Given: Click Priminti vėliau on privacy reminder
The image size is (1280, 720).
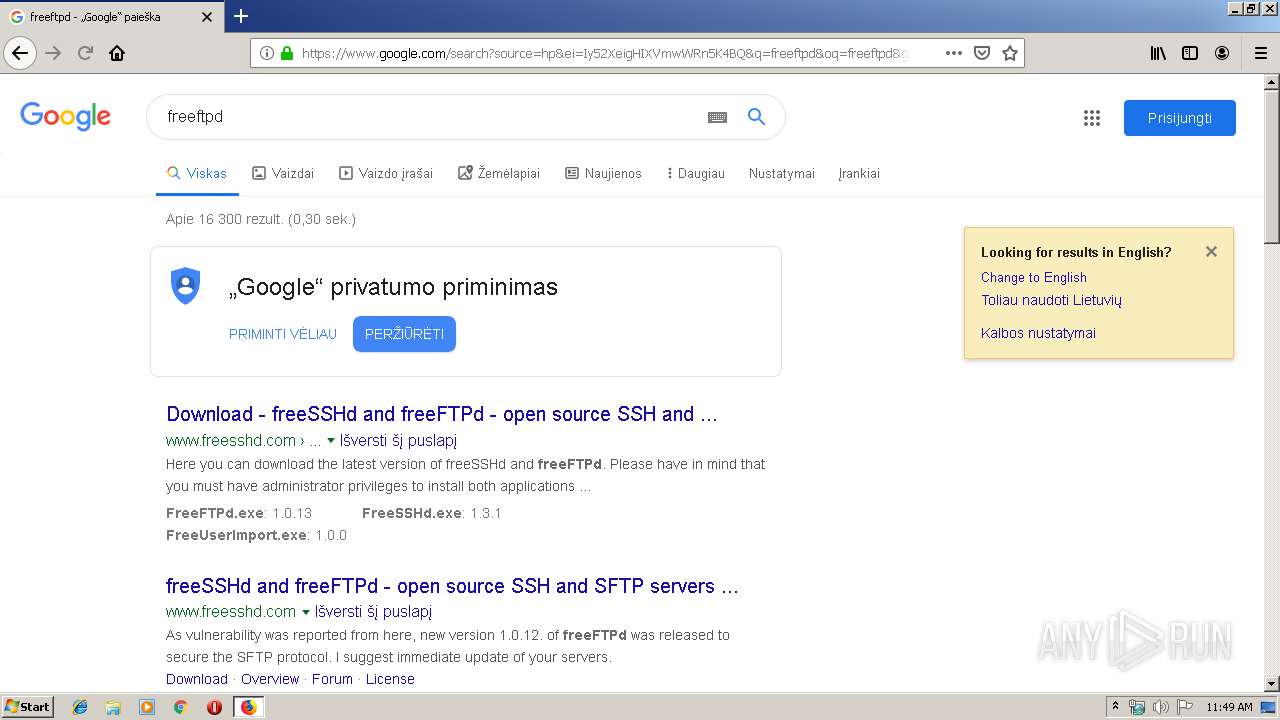Looking at the screenshot, I should (283, 334).
